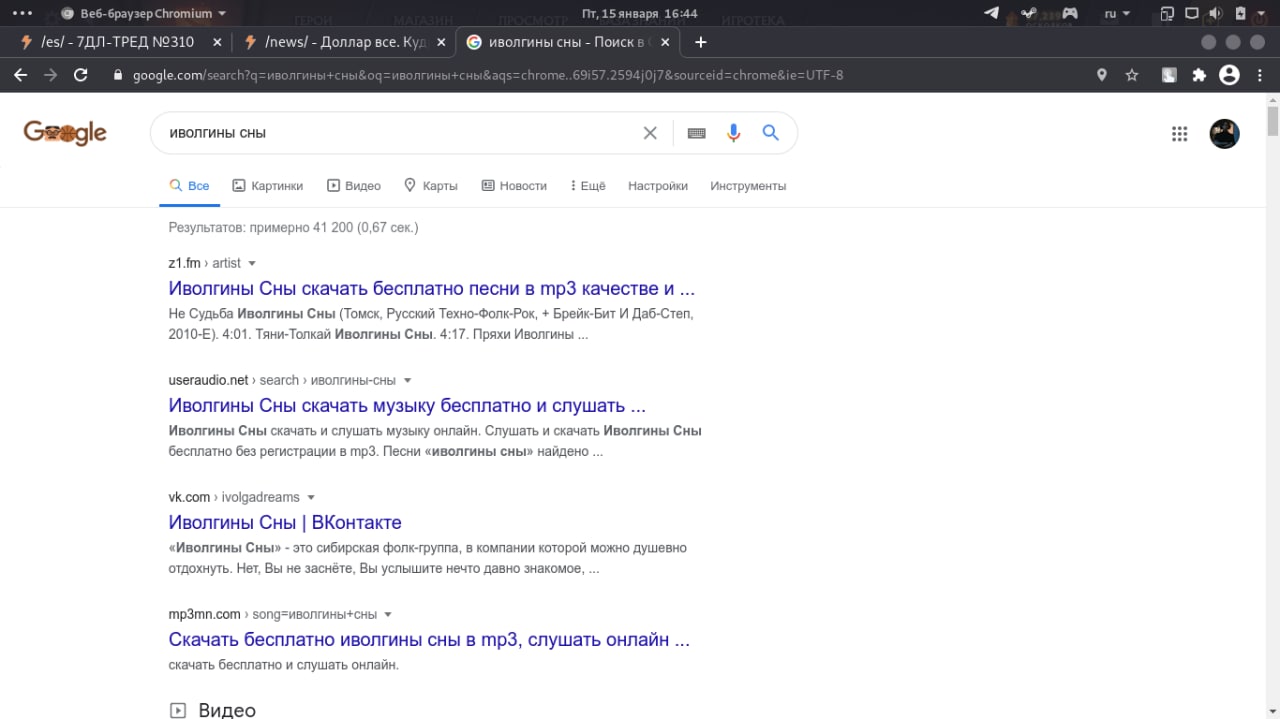Switch to Картинки results
This screenshot has height=719, width=1280.
point(267,186)
